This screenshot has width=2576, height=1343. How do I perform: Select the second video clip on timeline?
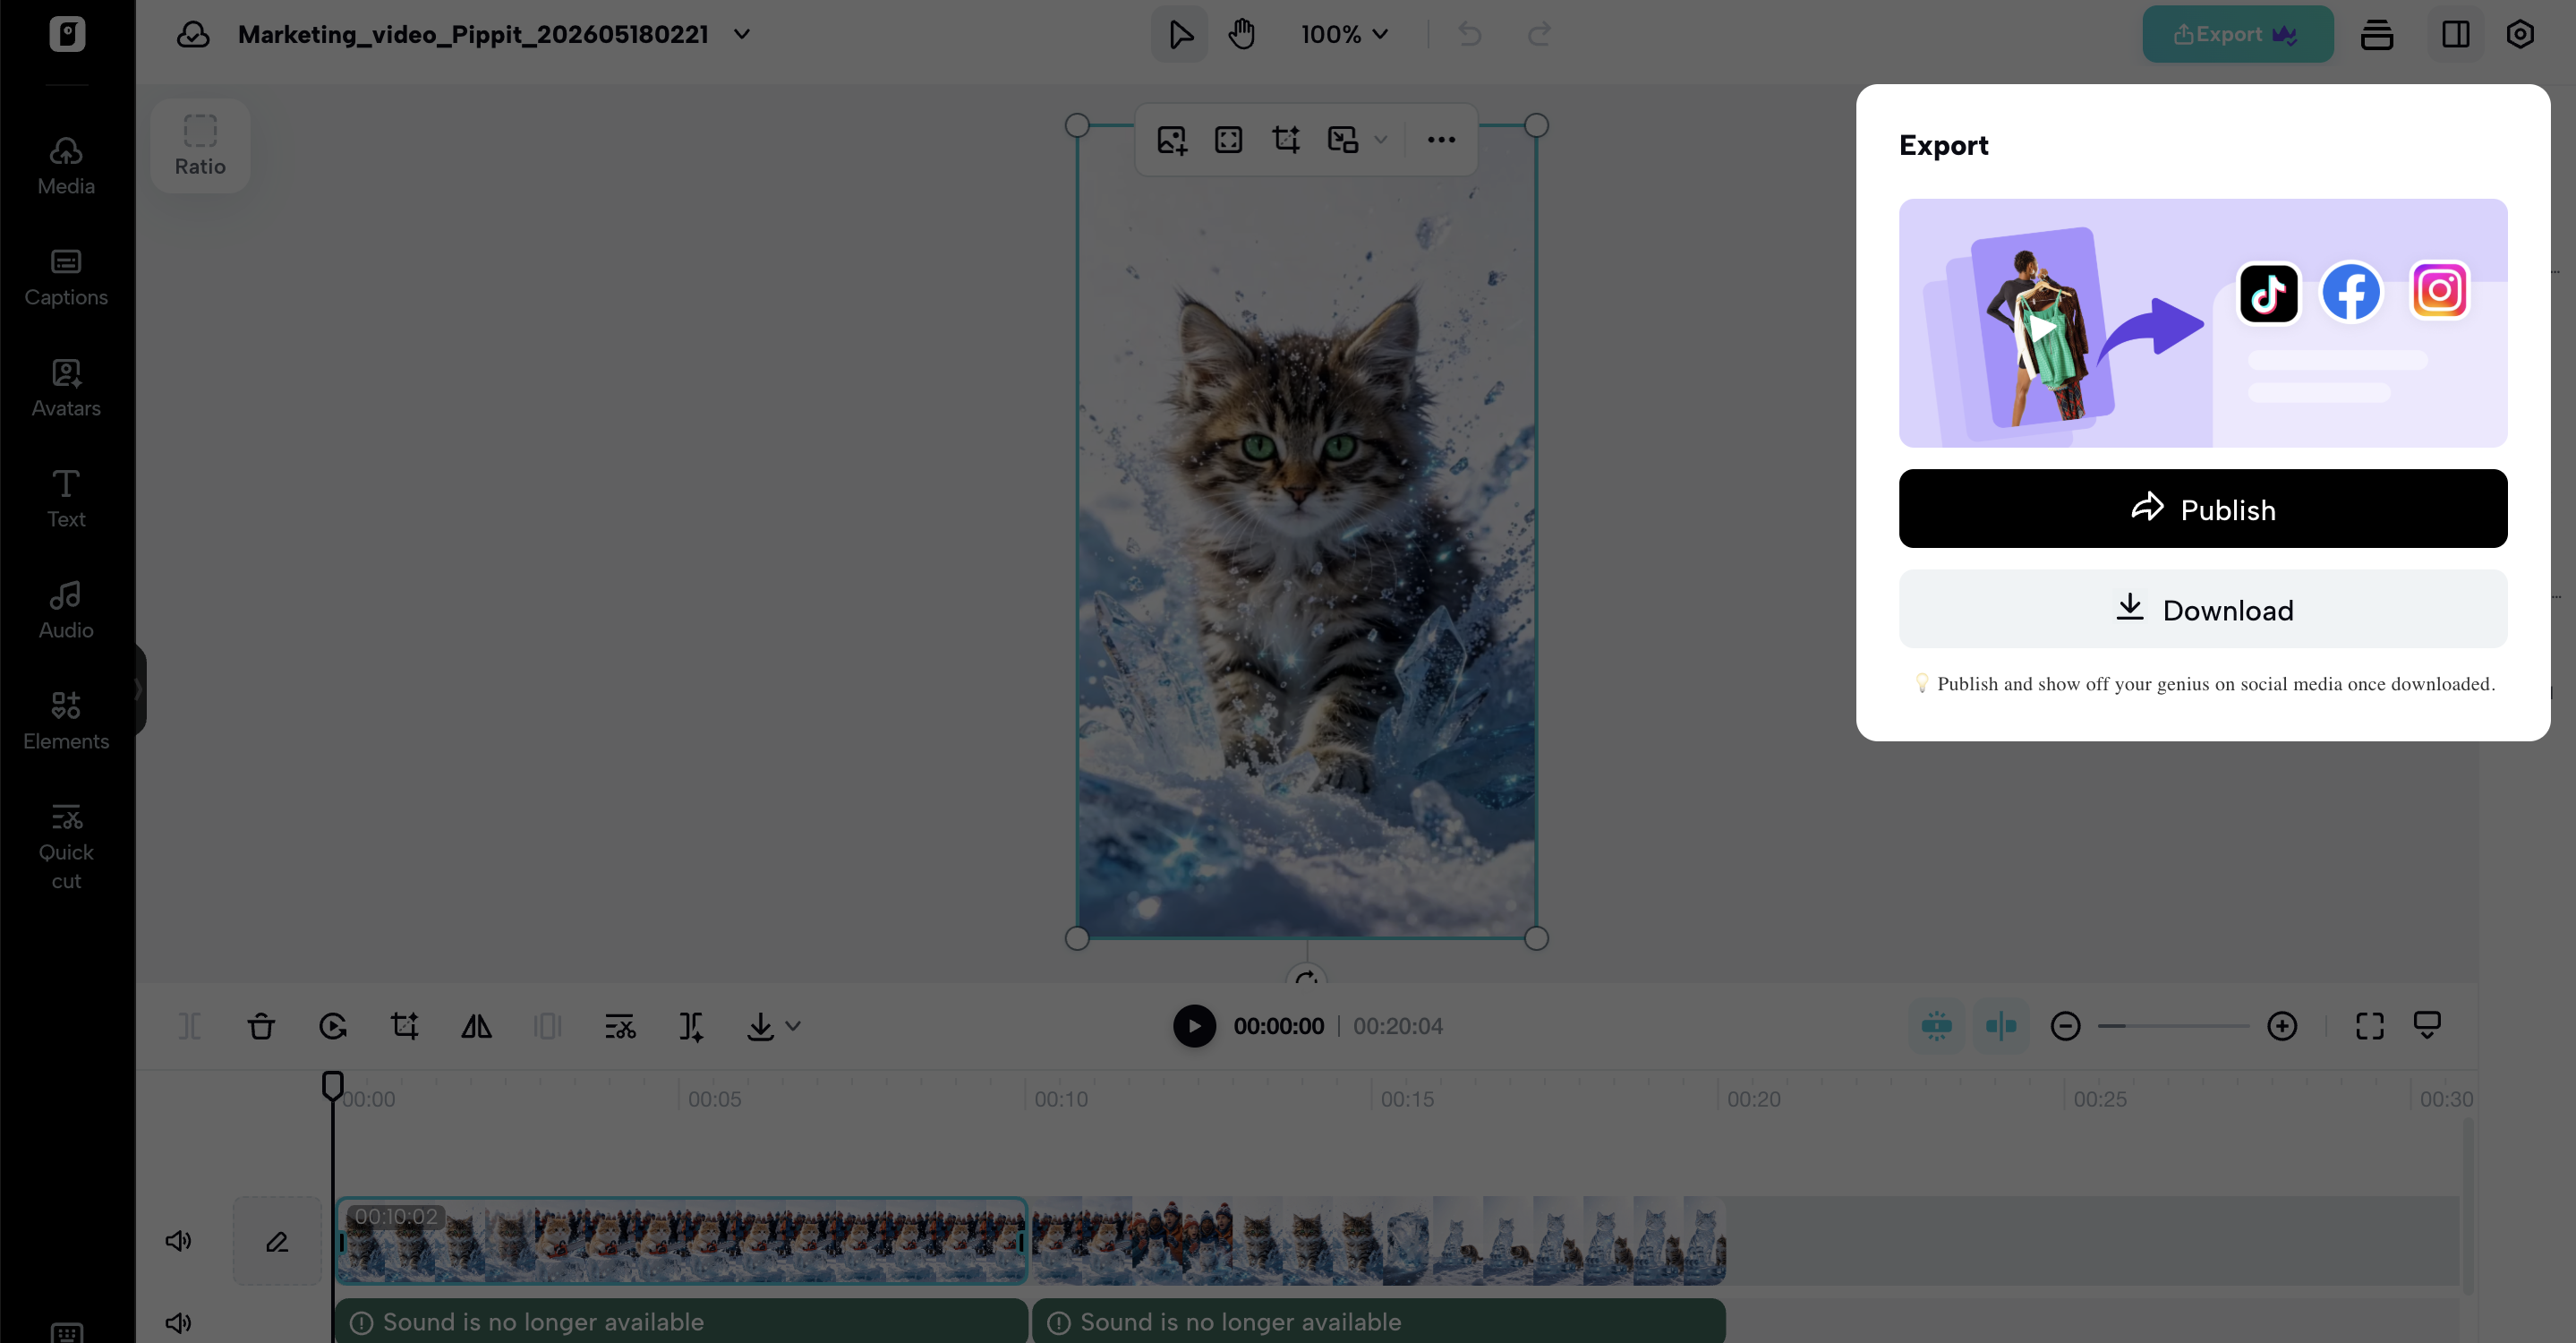1379,1241
